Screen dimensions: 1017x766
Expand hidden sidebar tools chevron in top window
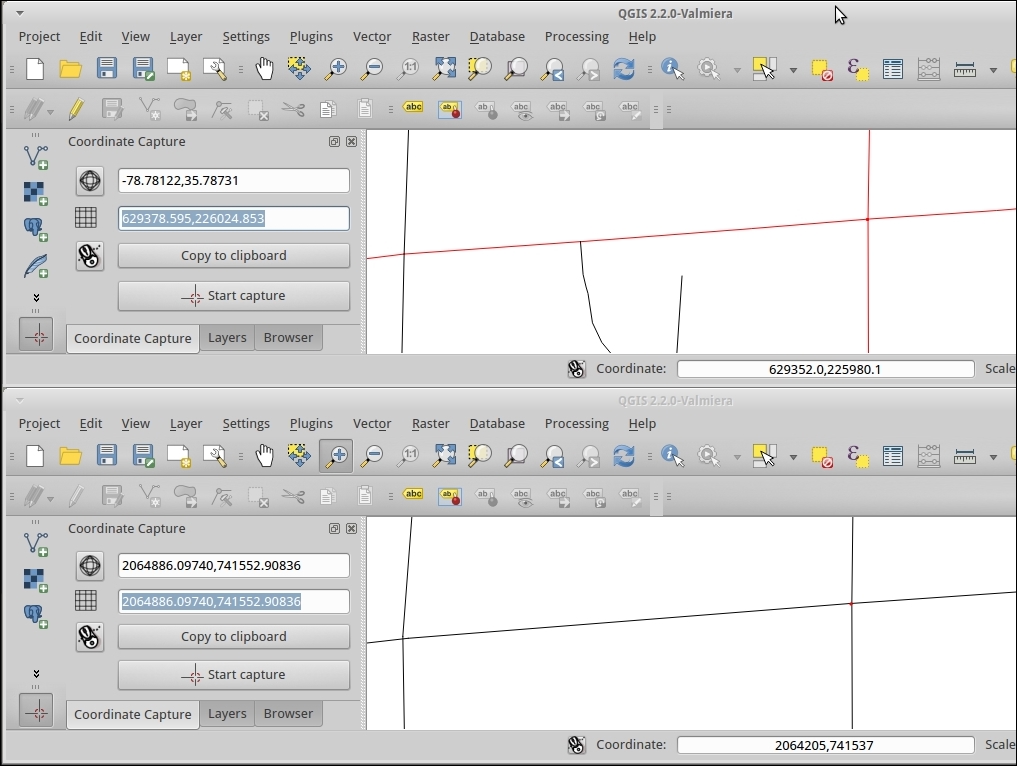point(36,298)
